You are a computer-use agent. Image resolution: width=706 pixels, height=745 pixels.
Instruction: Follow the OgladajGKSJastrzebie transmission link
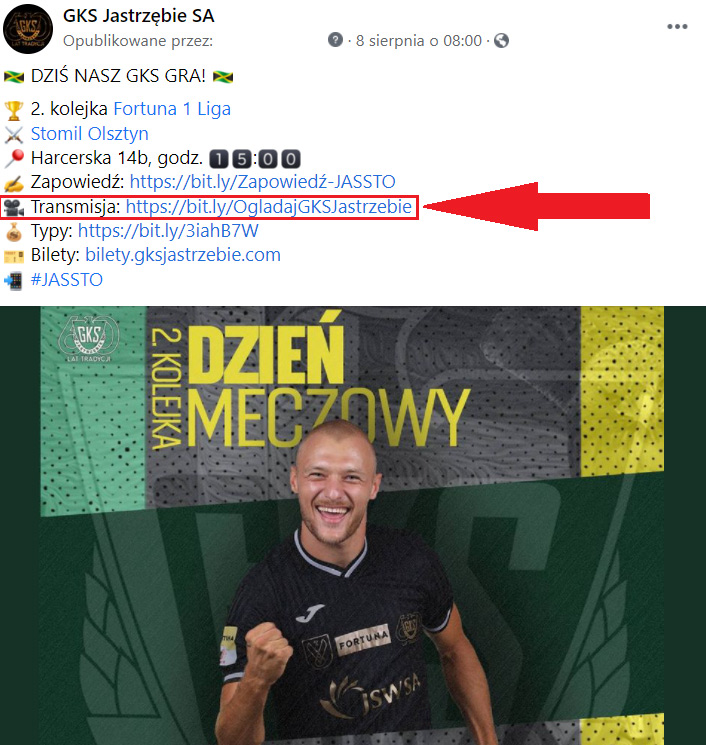[x=268, y=207]
